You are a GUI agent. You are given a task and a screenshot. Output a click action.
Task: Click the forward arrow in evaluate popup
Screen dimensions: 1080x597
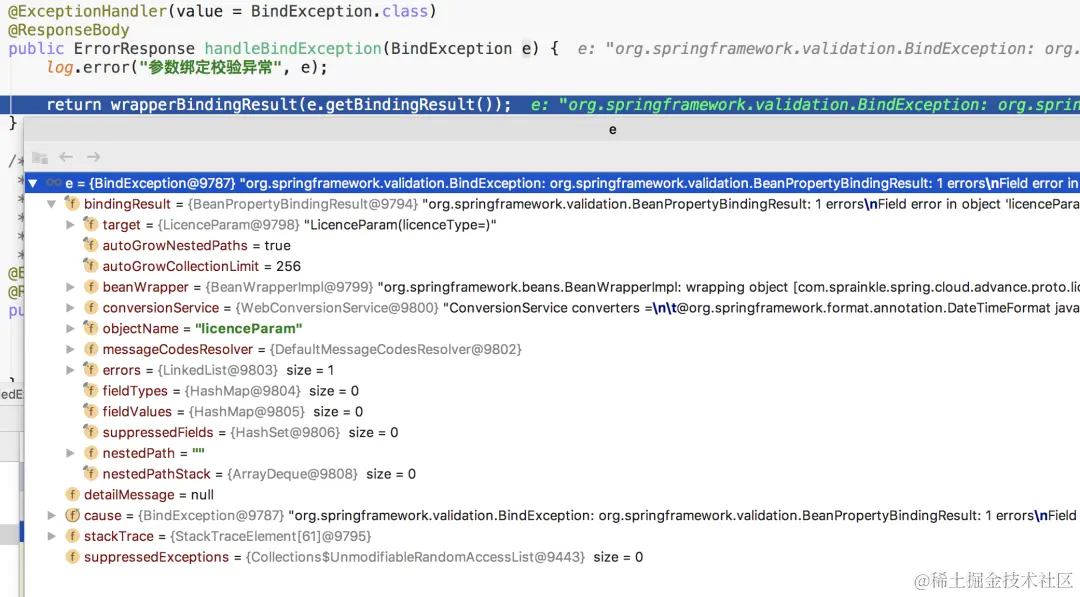coord(93,157)
